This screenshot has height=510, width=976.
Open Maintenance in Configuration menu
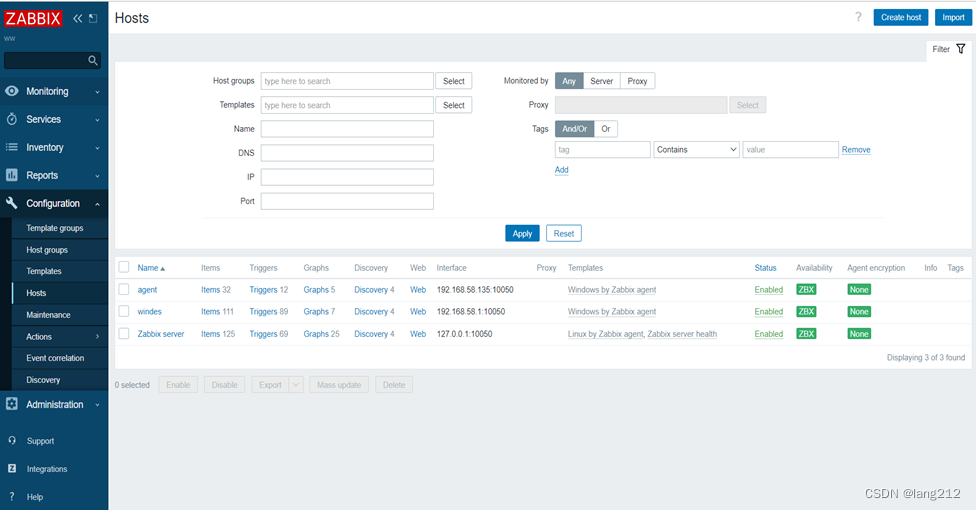coord(49,314)
